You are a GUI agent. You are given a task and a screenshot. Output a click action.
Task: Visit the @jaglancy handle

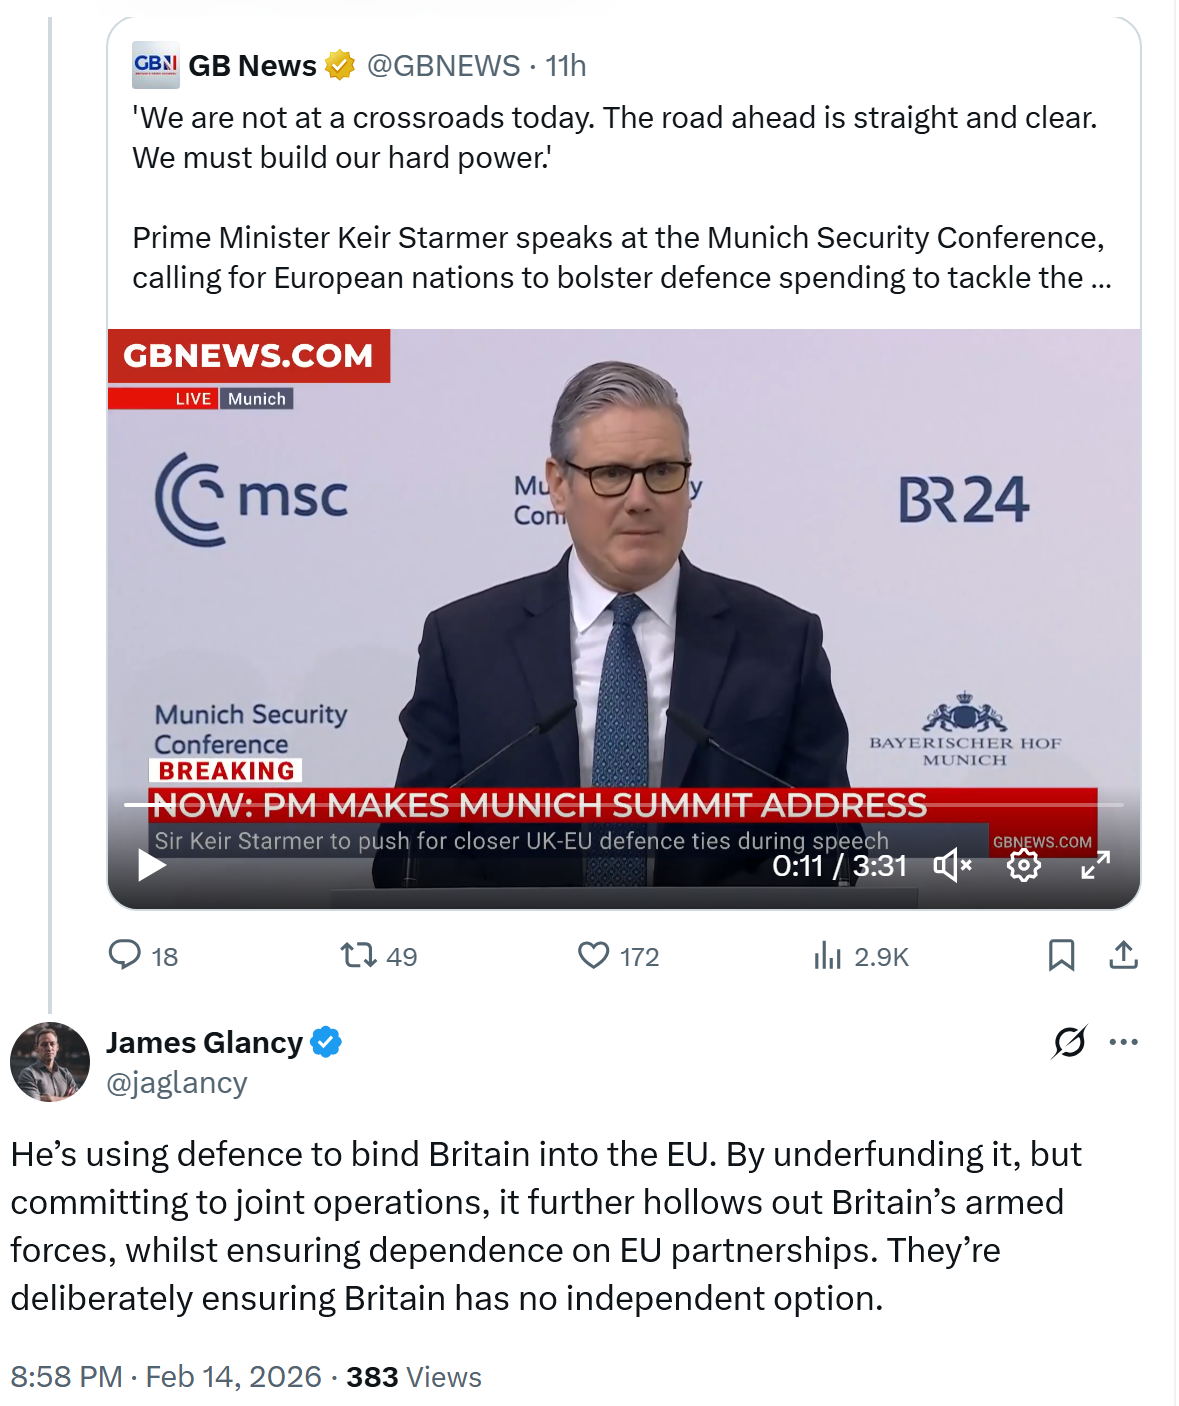point(177,1083)
